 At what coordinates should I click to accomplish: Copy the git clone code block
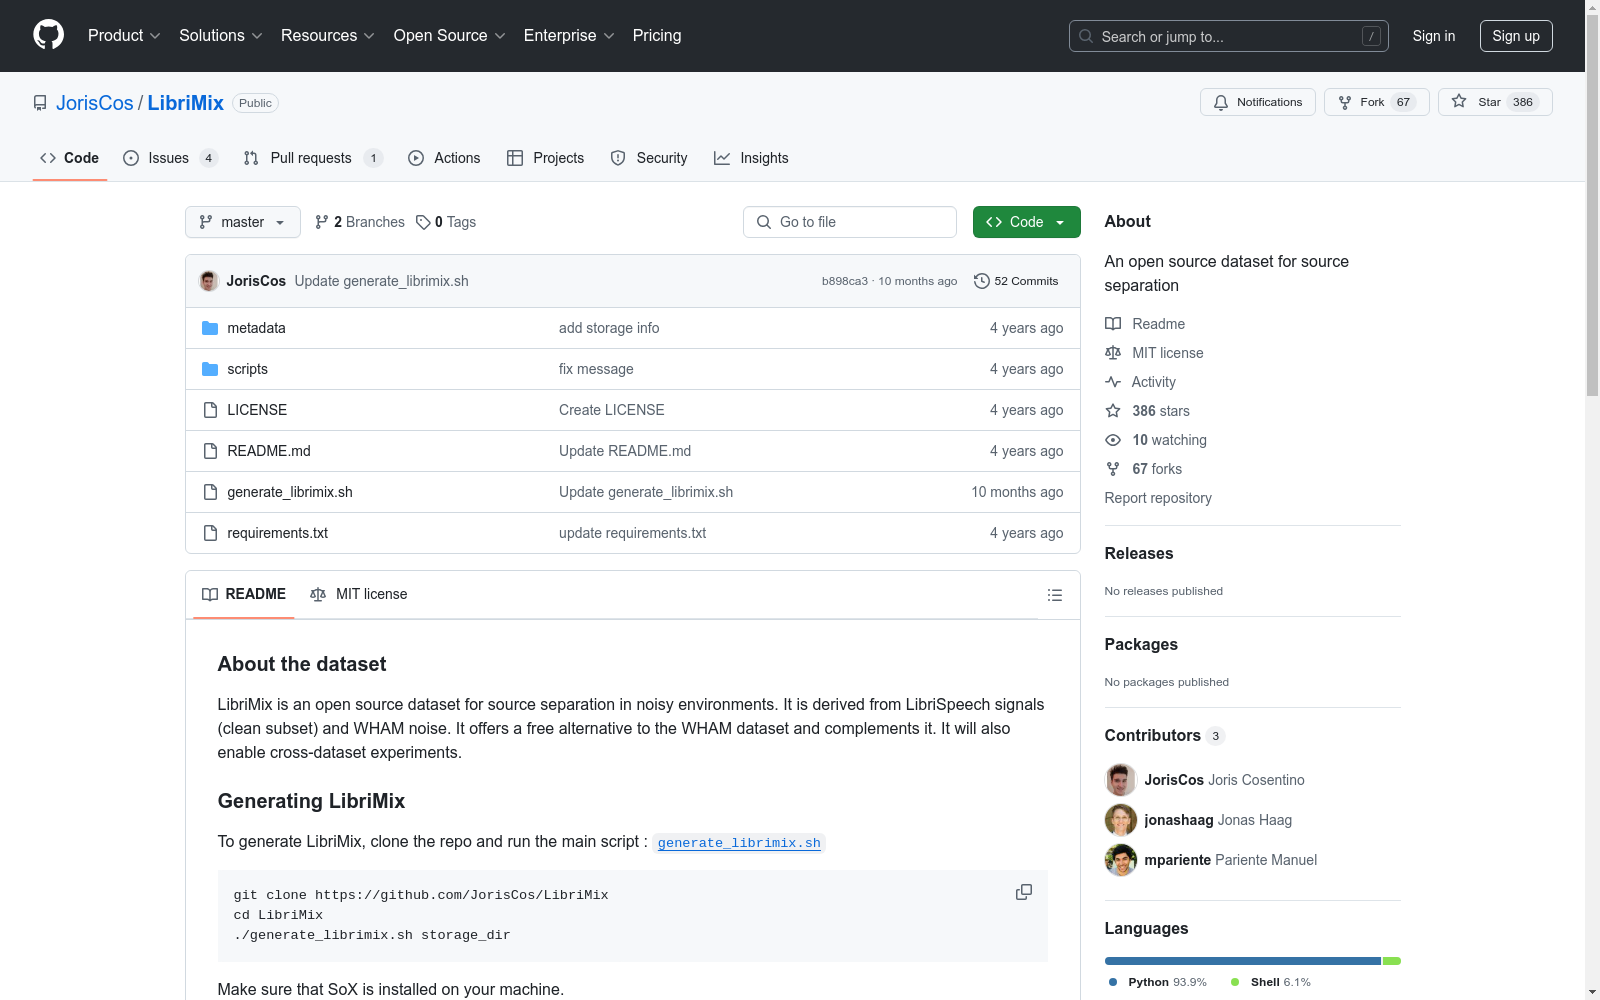point(1024,892)
